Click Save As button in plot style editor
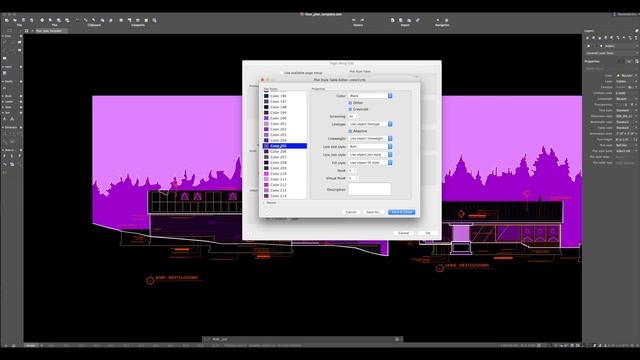The width and height of the screenshot is (640, 360). click(x=373, y=212)
